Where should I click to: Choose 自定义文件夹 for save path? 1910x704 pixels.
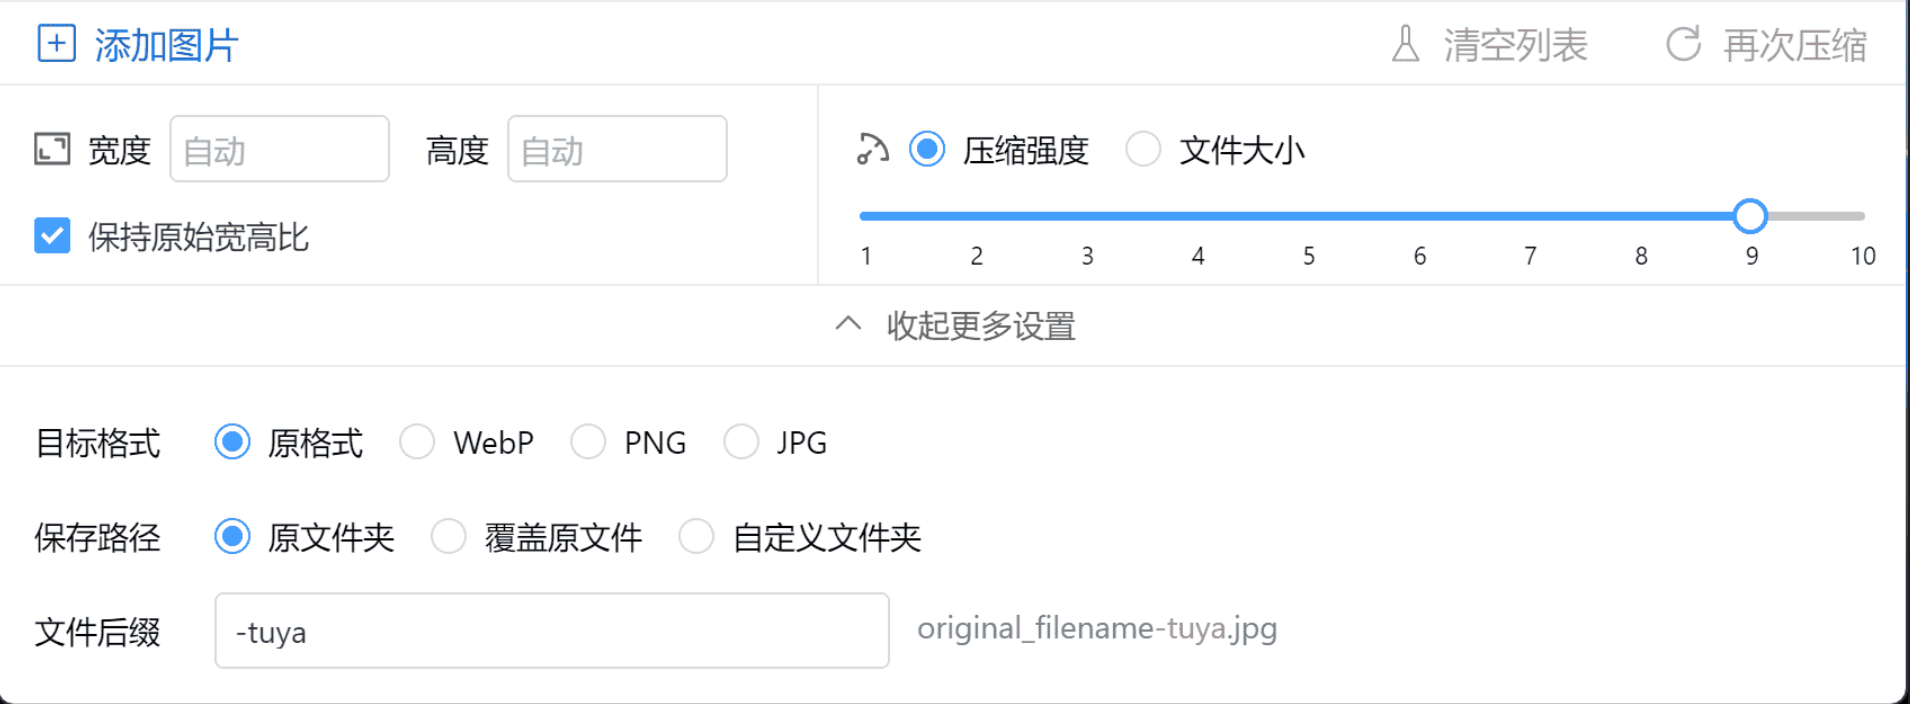point(696,537)
